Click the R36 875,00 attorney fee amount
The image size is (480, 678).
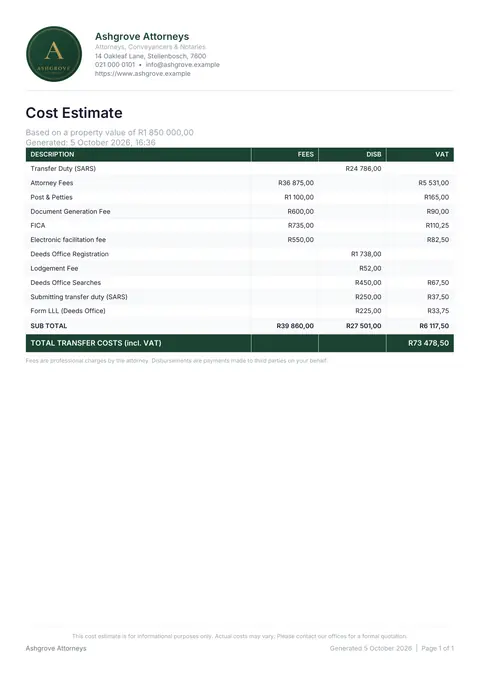click(x=296, y=183)
